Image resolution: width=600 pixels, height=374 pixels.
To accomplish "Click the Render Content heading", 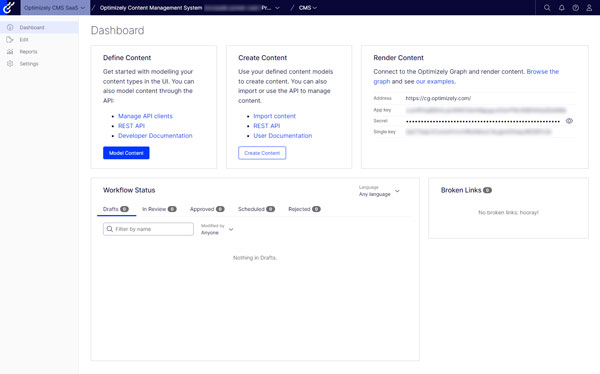I will [398, 58].
